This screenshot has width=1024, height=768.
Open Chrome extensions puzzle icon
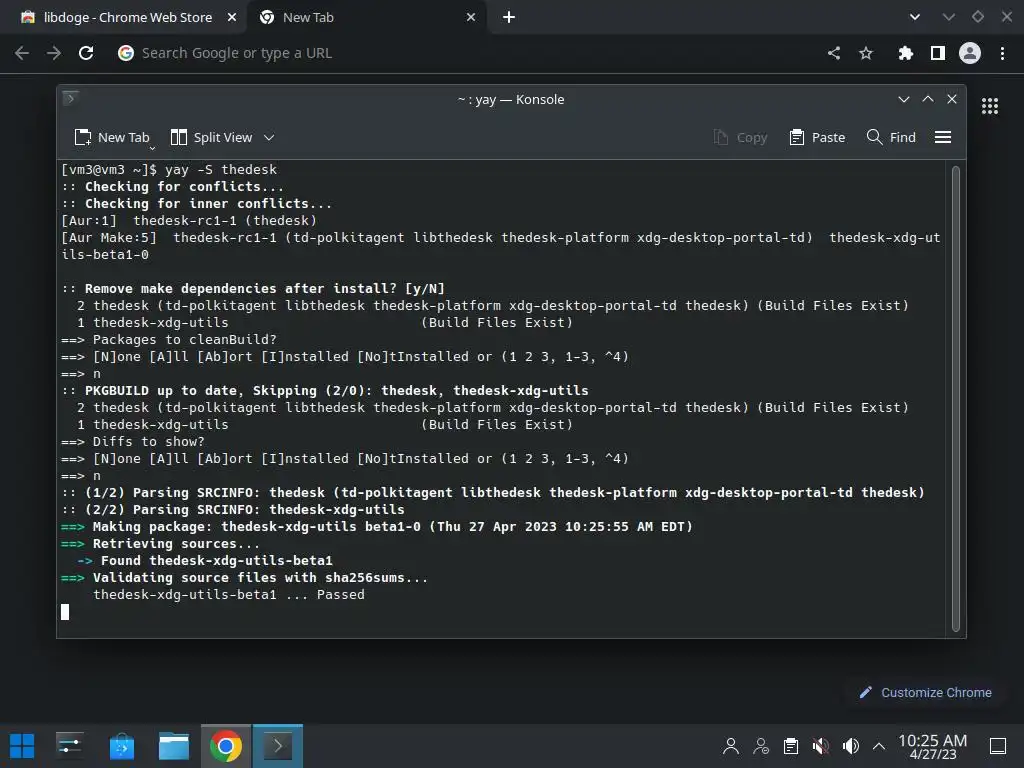click(x=905, y=53)
